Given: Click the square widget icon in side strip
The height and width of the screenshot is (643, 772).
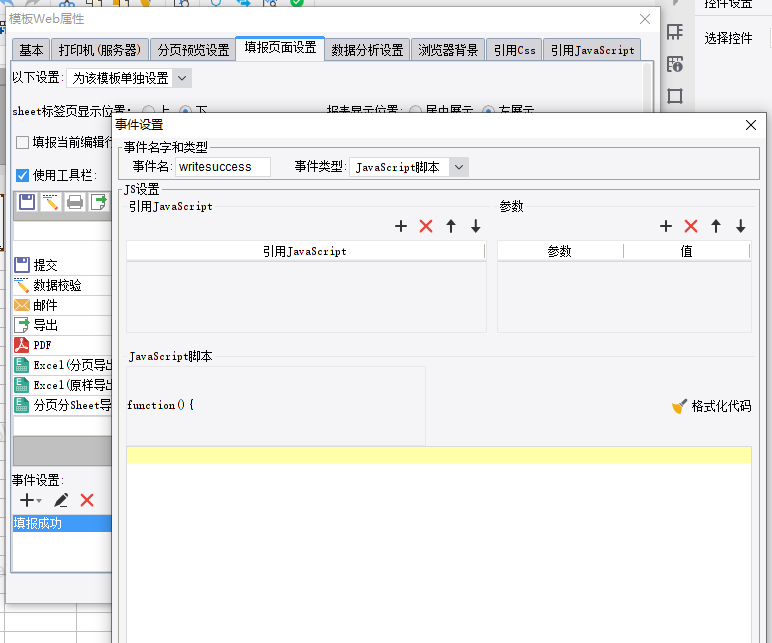Looking at the screenshot, I should [x=675, y=96].
